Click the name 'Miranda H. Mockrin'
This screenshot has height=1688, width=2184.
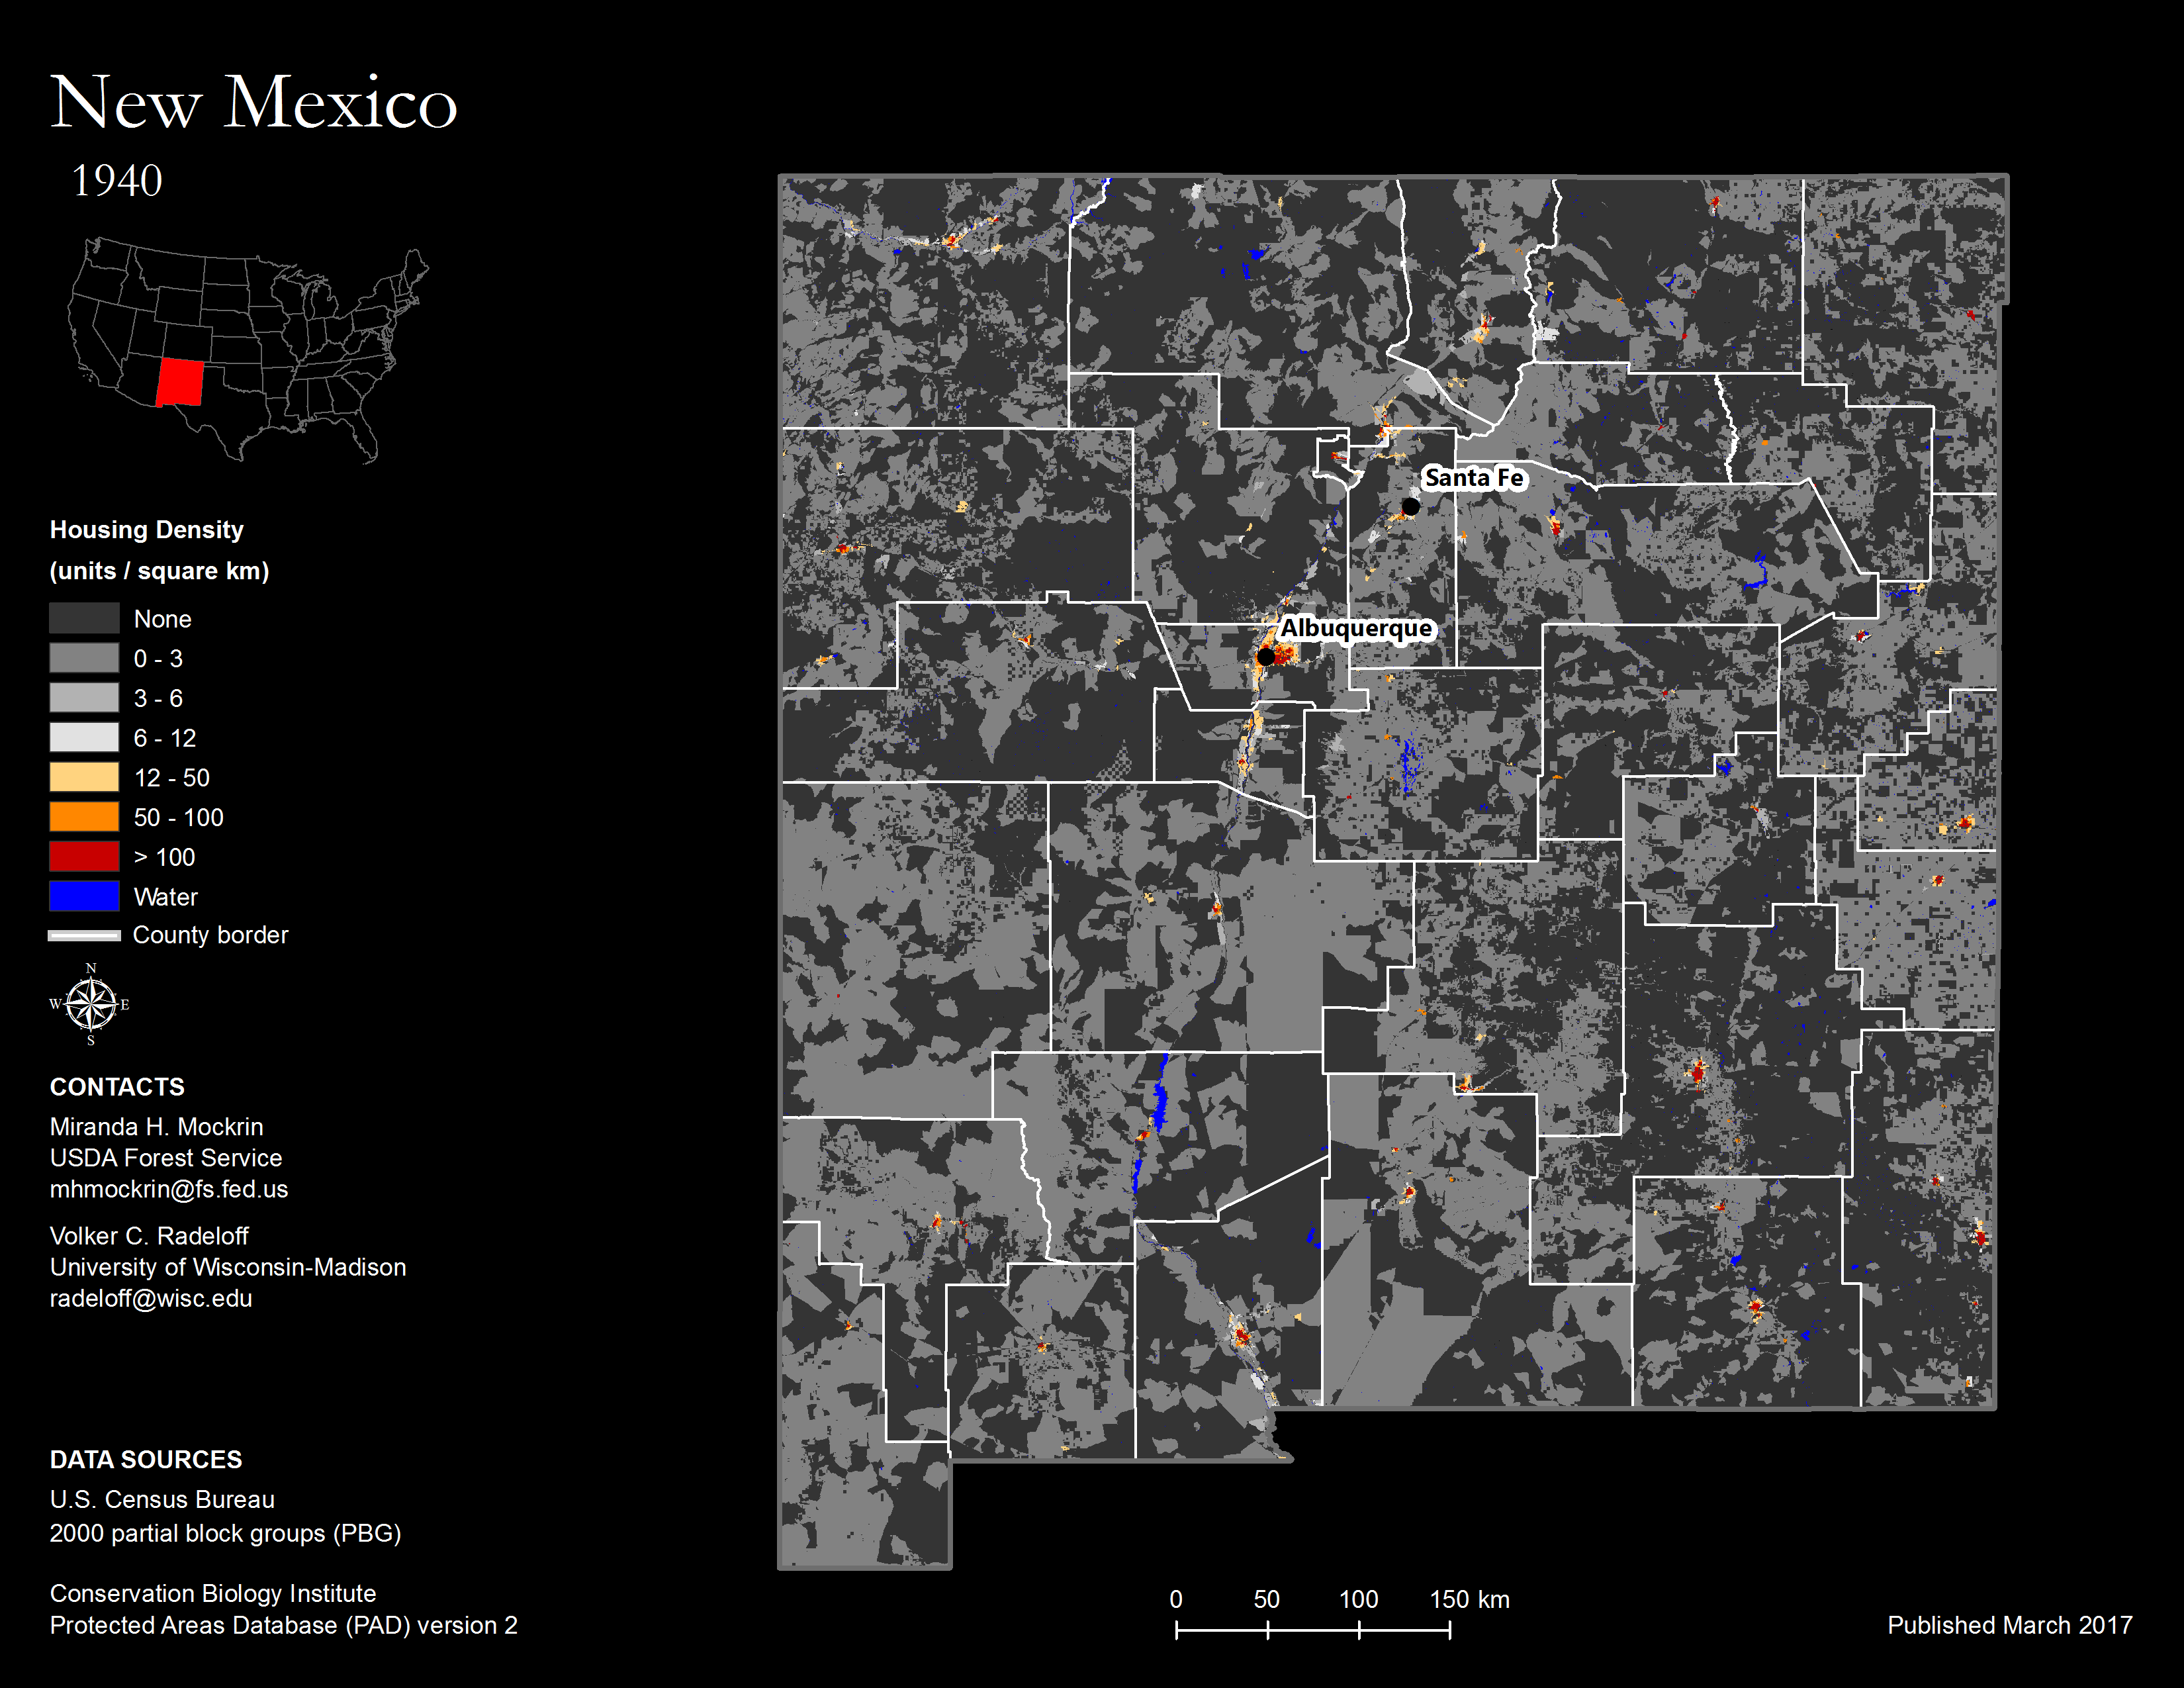pyautogui.click(x=157, y=1127)
